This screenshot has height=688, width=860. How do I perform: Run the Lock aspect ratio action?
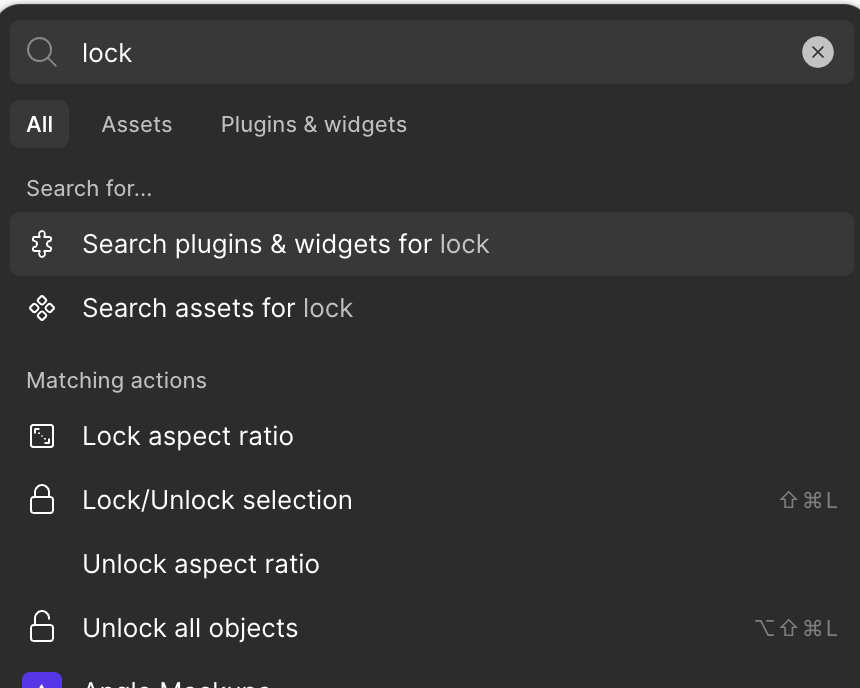point(432,436)
